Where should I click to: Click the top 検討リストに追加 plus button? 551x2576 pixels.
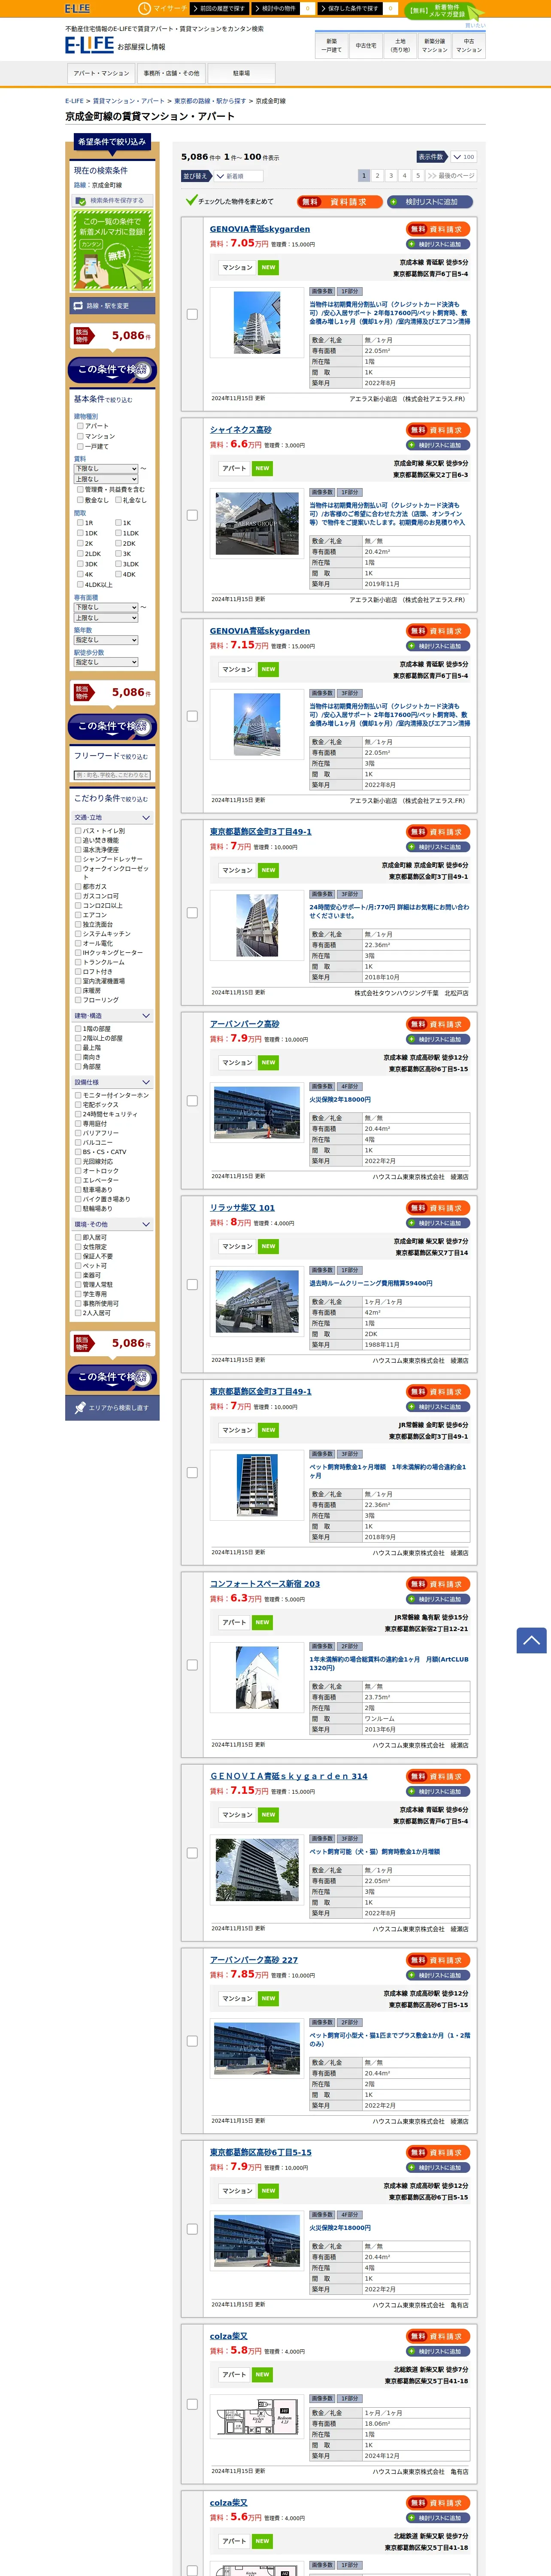coord(430,202)
